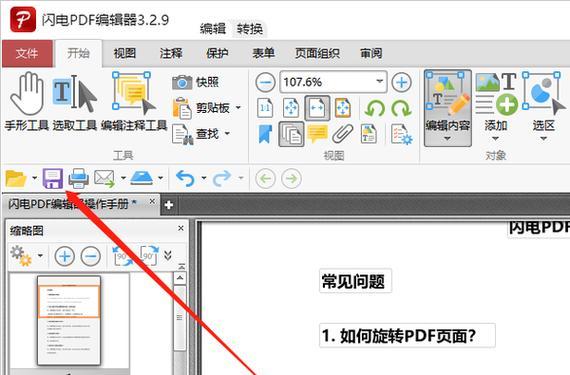The height and width of the screenshot is (375, 570).
Task: Click the fit page view icon
Action: click(291, 108)
